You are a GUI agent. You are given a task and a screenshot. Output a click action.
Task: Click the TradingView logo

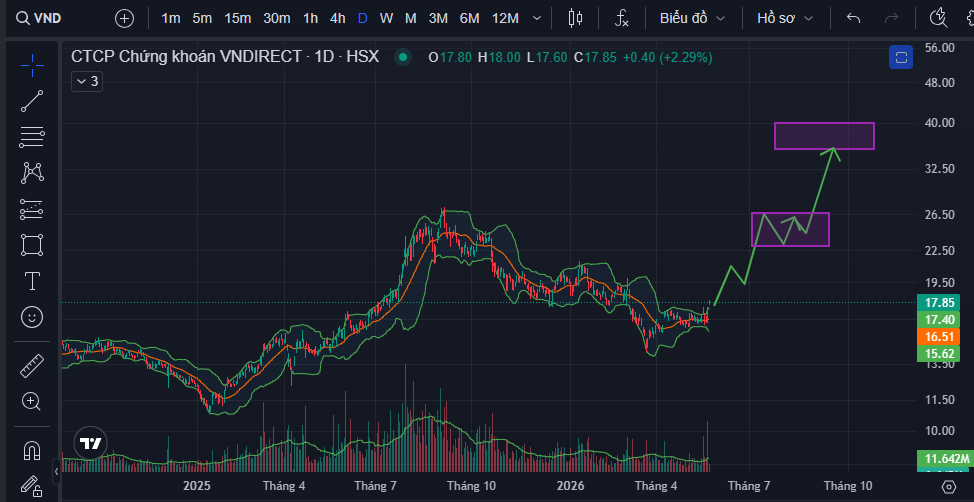pyautogui.click(x=91, y=443)
